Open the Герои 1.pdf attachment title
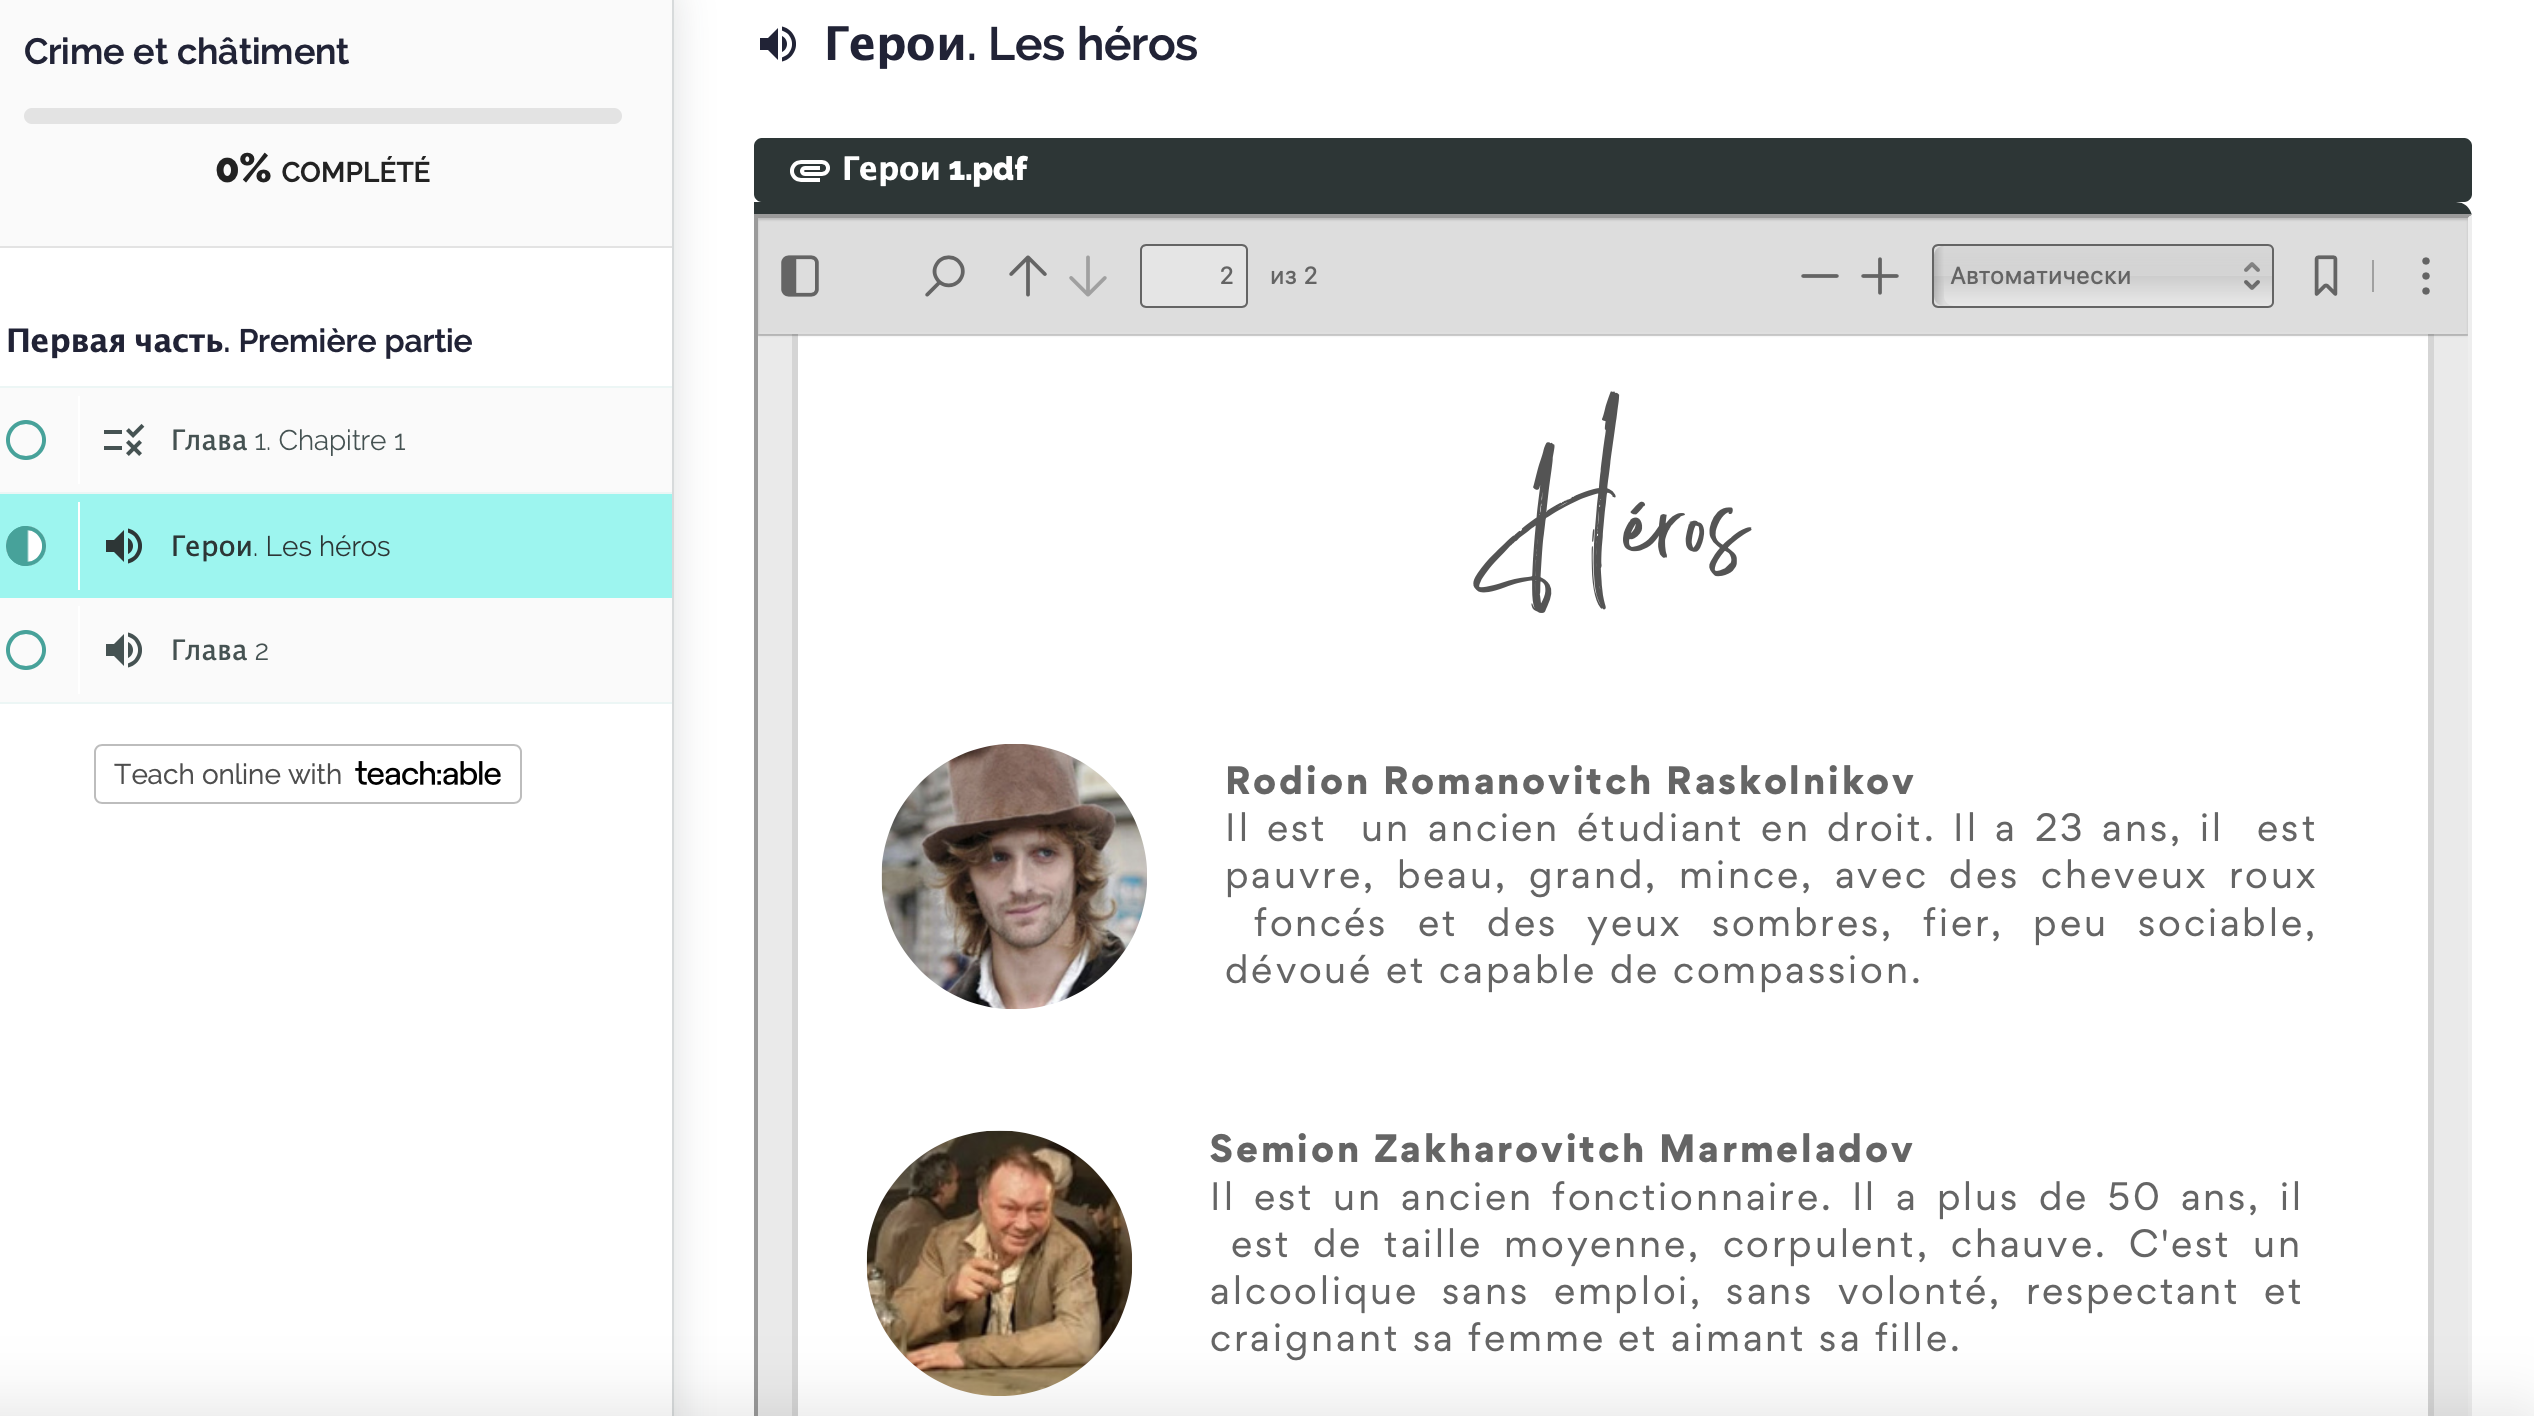The image size is (2534, 1416). [934, 169]
